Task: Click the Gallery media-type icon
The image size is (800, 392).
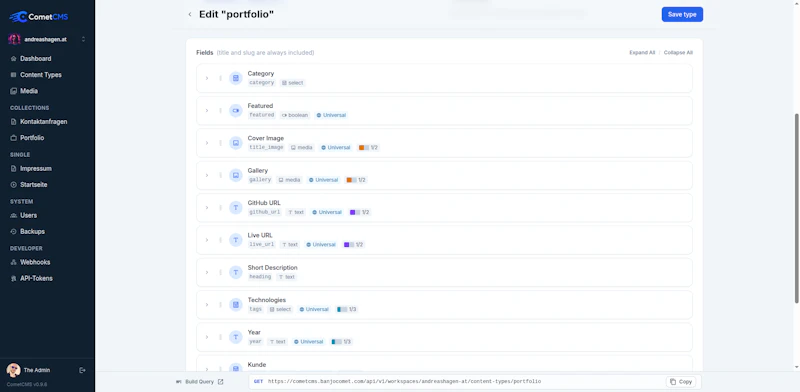Action: pos(236,176)
